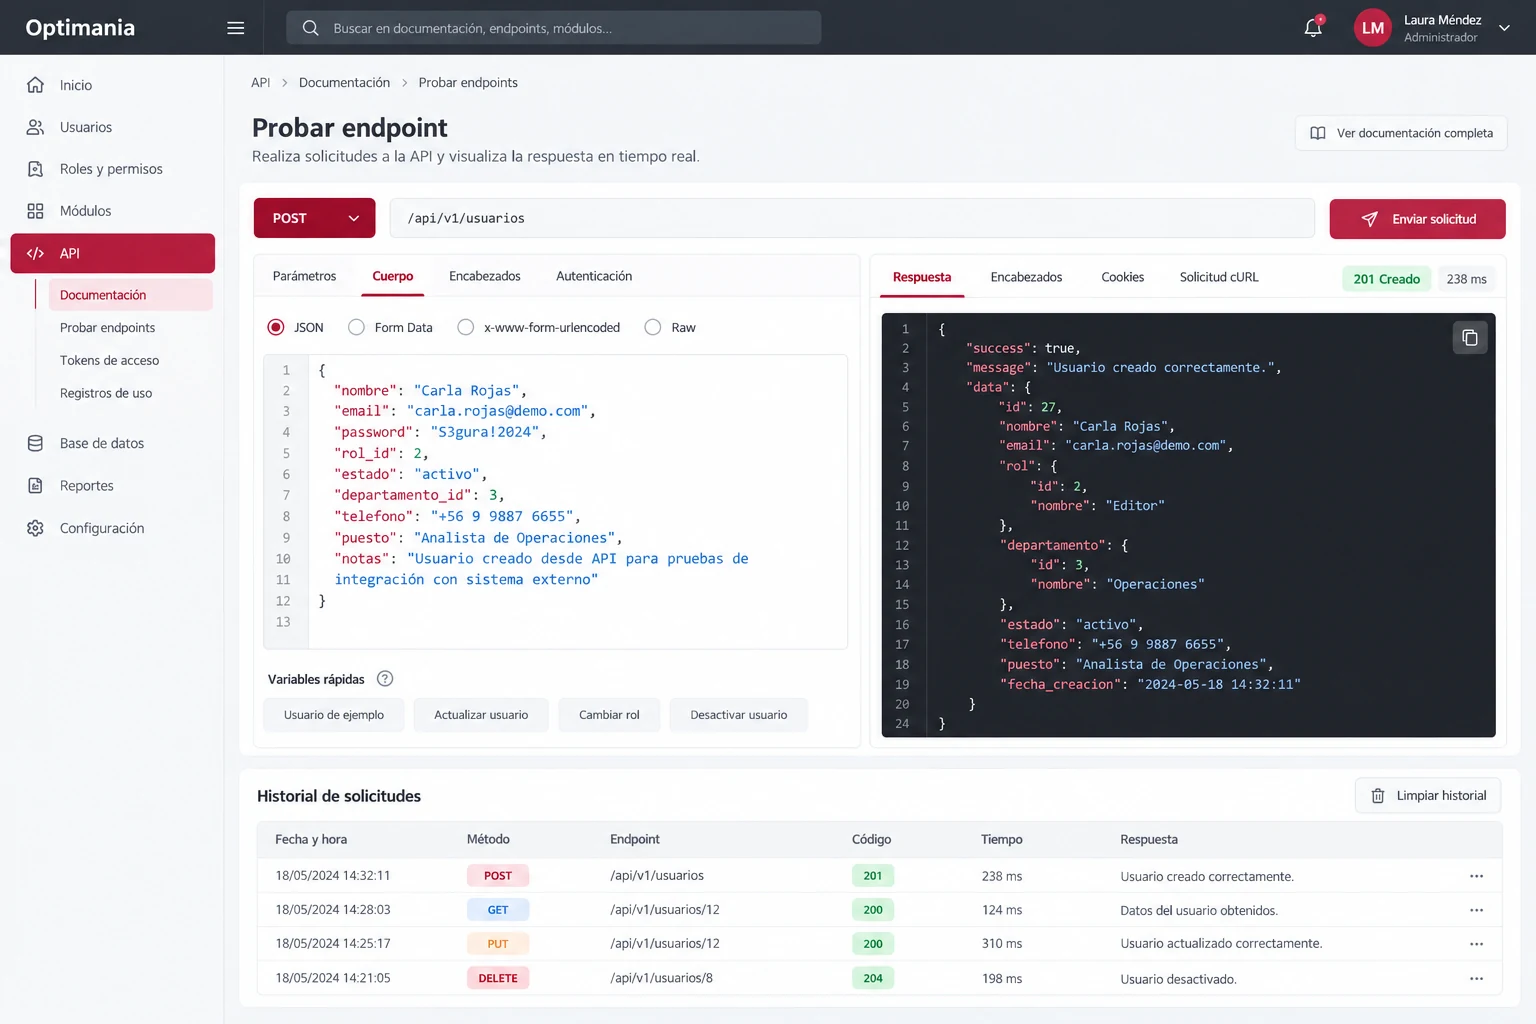Click the Reportes document icon
This screenshot has height=1024, width=1536.
click(35, 486)
